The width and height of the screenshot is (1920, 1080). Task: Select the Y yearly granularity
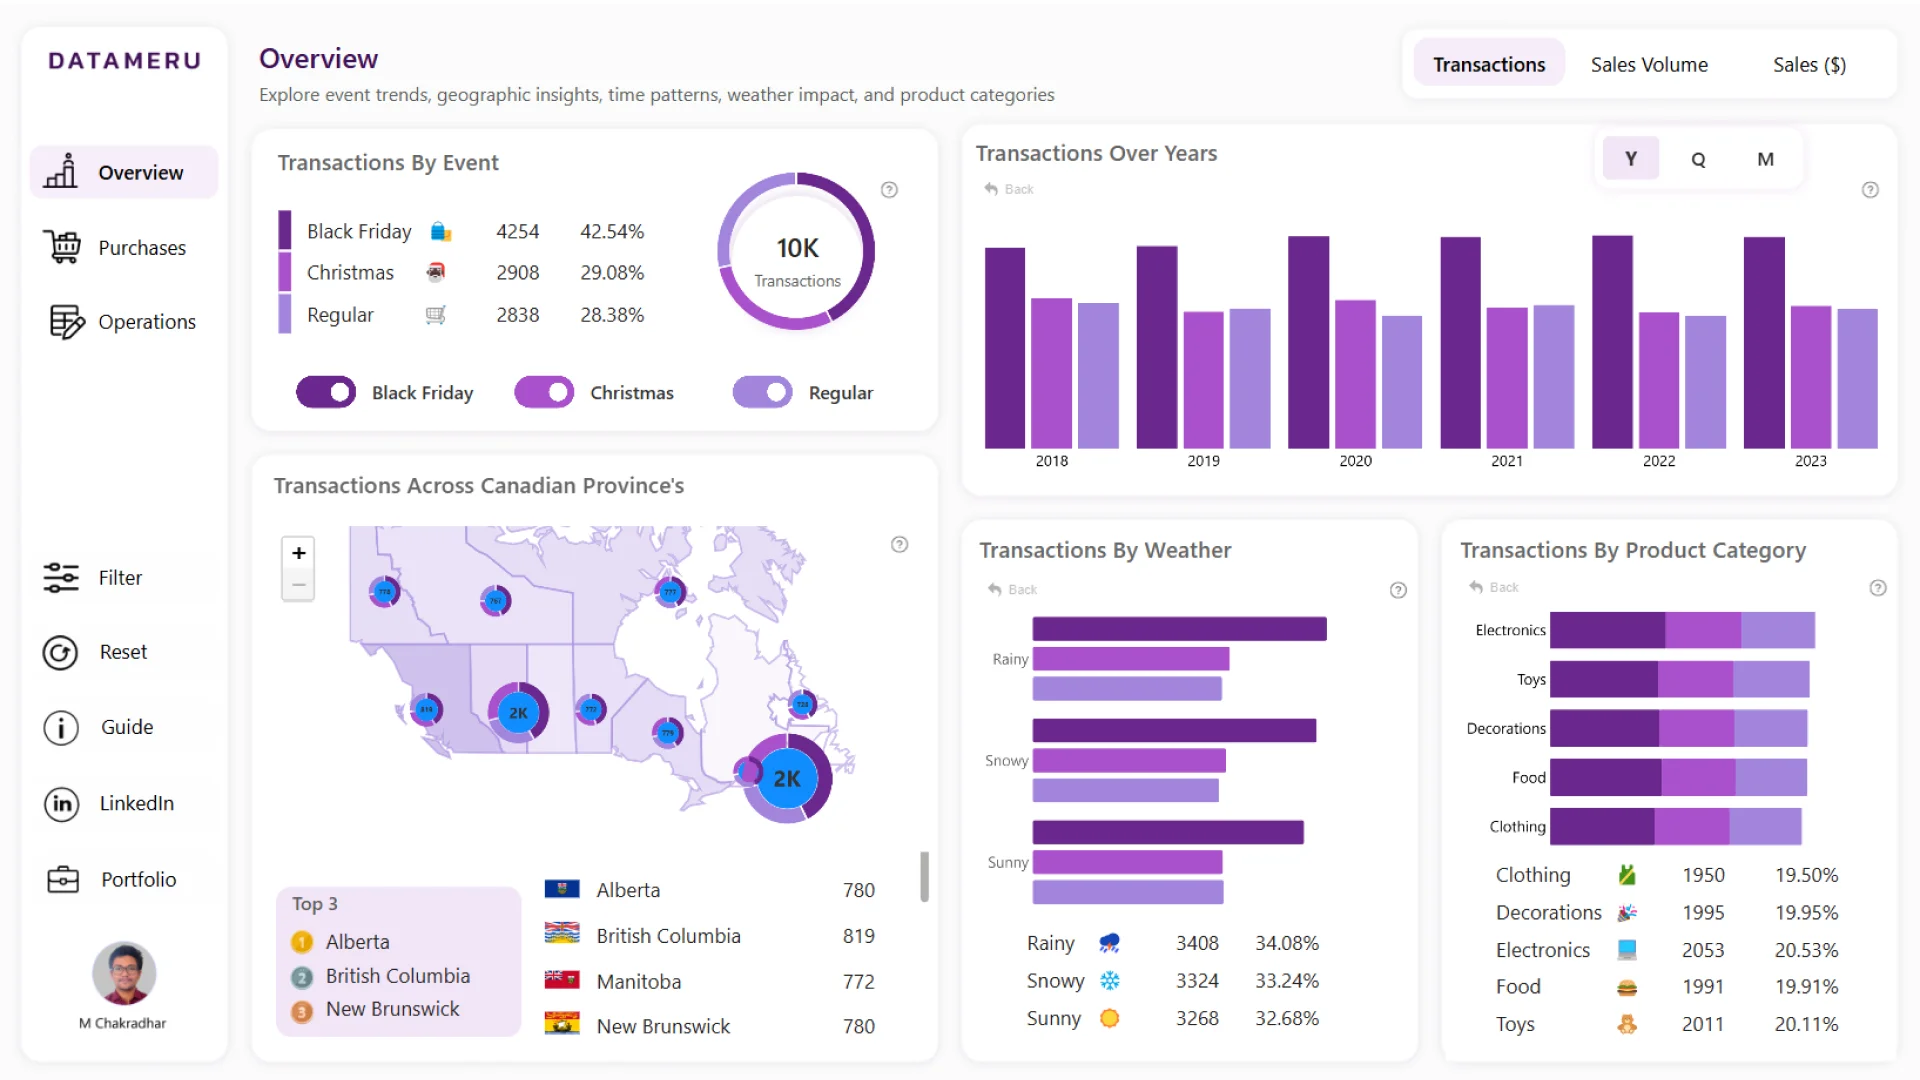1631,159
